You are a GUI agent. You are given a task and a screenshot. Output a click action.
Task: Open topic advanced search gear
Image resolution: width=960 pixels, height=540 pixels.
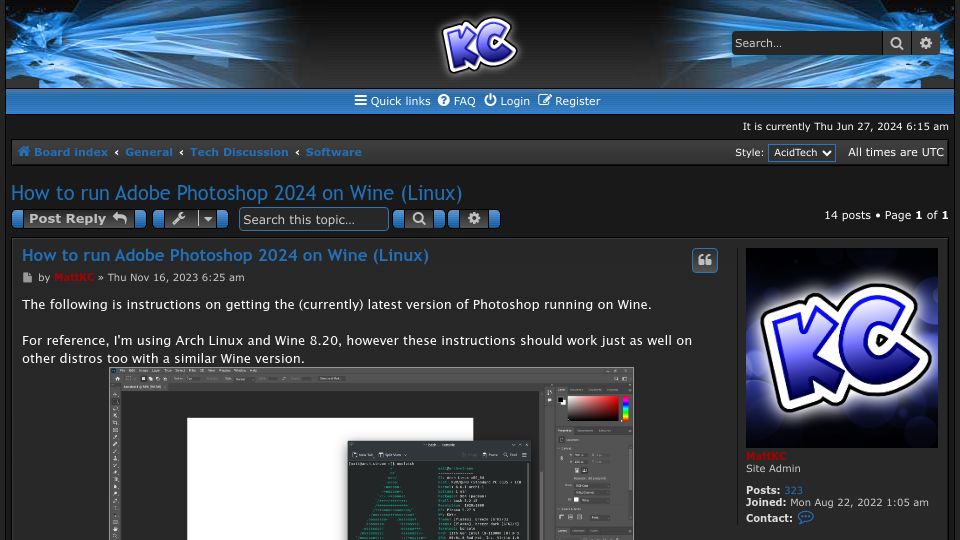(474, 219)
